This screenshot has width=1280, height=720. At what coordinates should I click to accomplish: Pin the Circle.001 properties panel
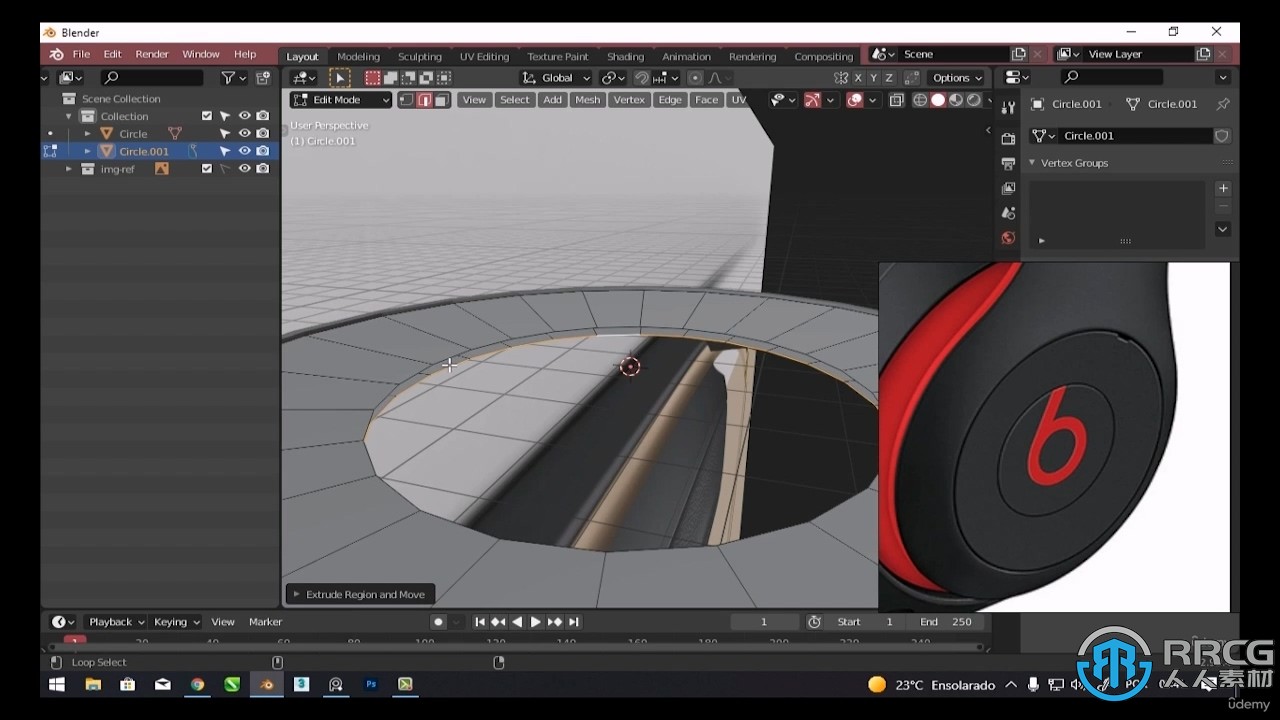1222,104
